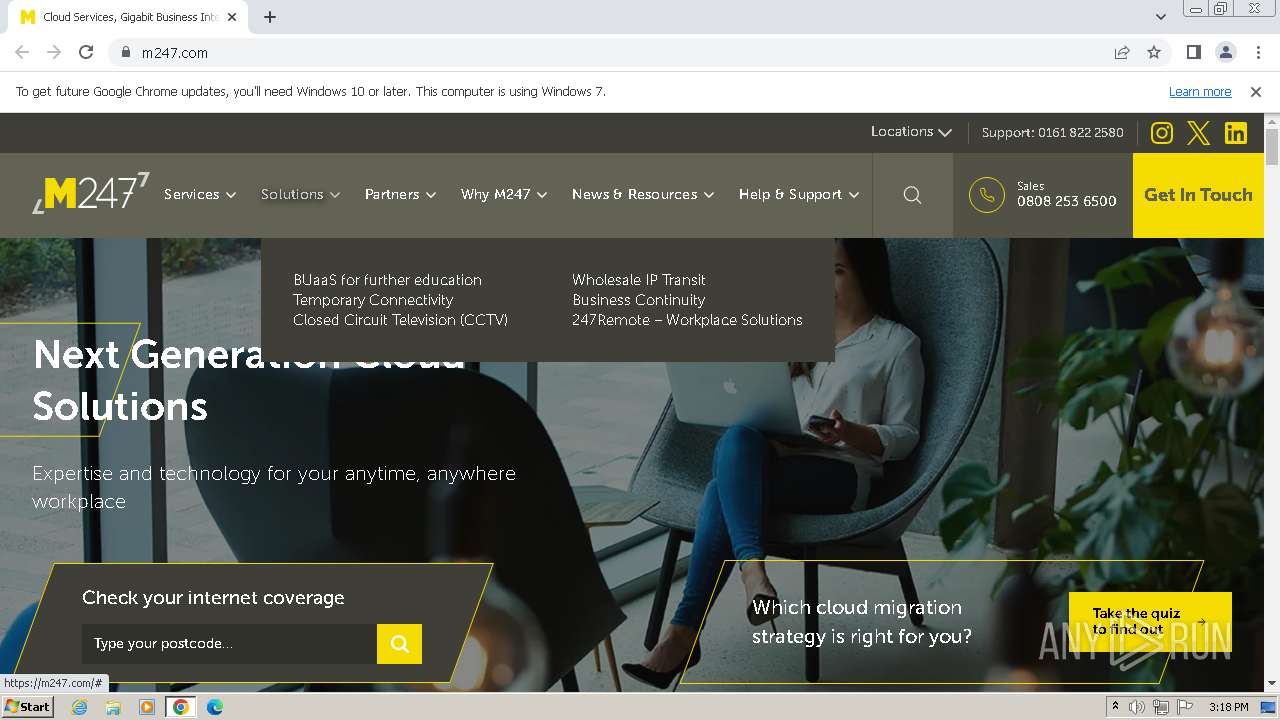Close the Cloud Services browser tab

point(233,17)
